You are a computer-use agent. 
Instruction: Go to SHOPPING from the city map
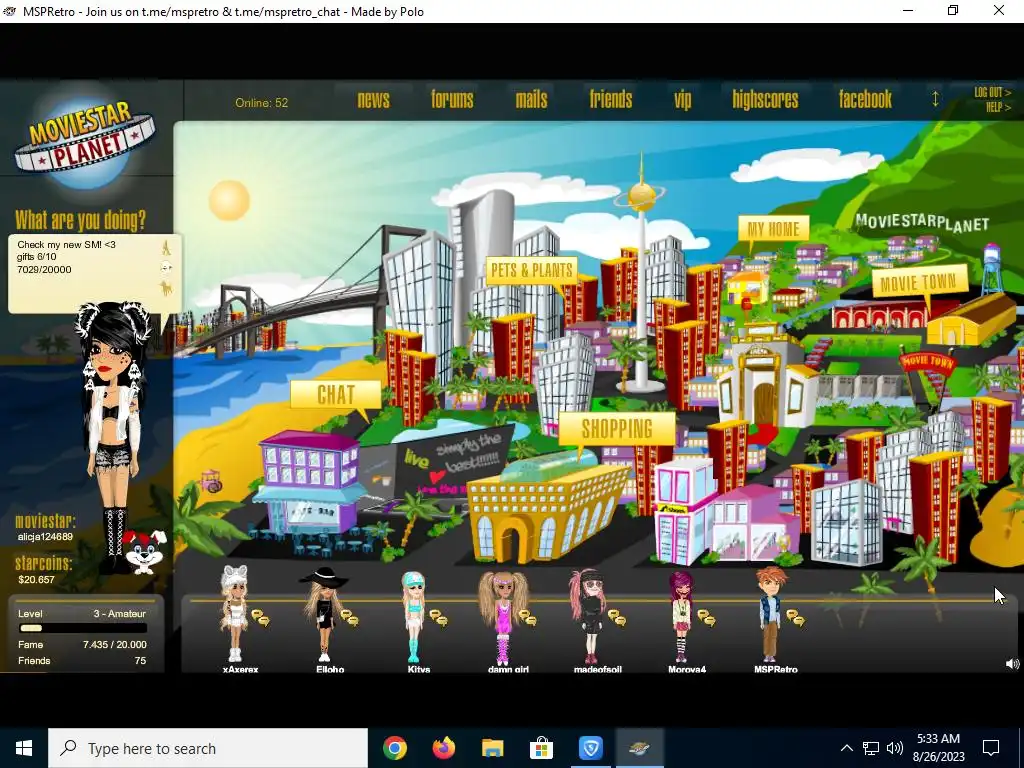(617, 429)
